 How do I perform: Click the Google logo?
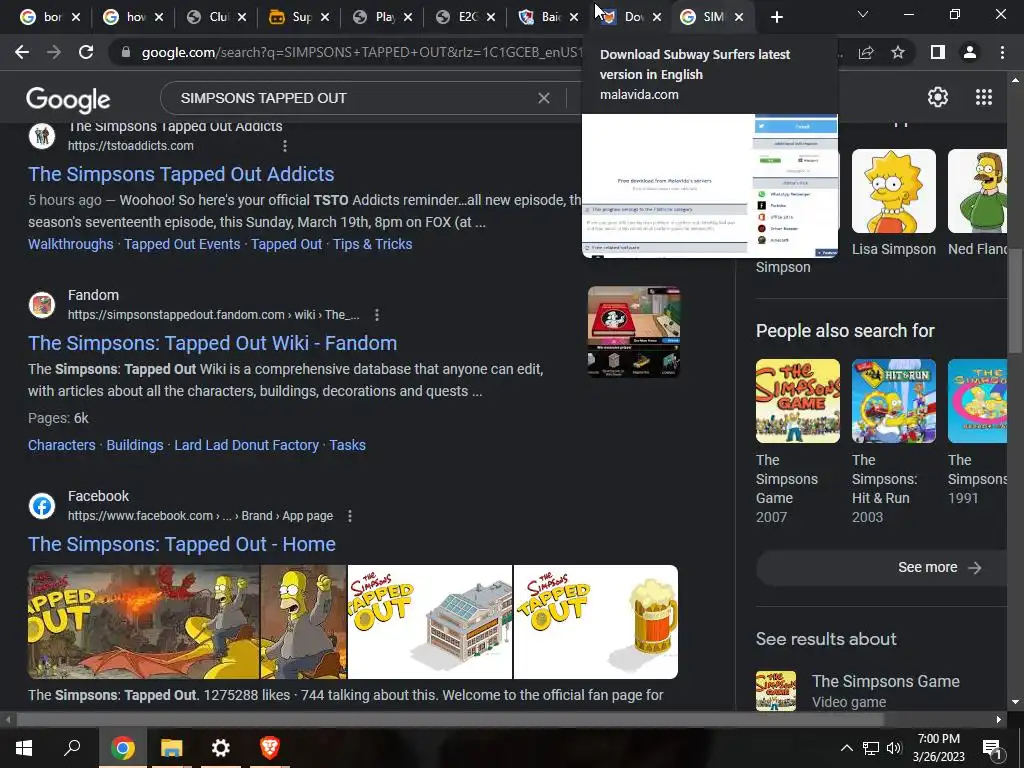point(68,99)
